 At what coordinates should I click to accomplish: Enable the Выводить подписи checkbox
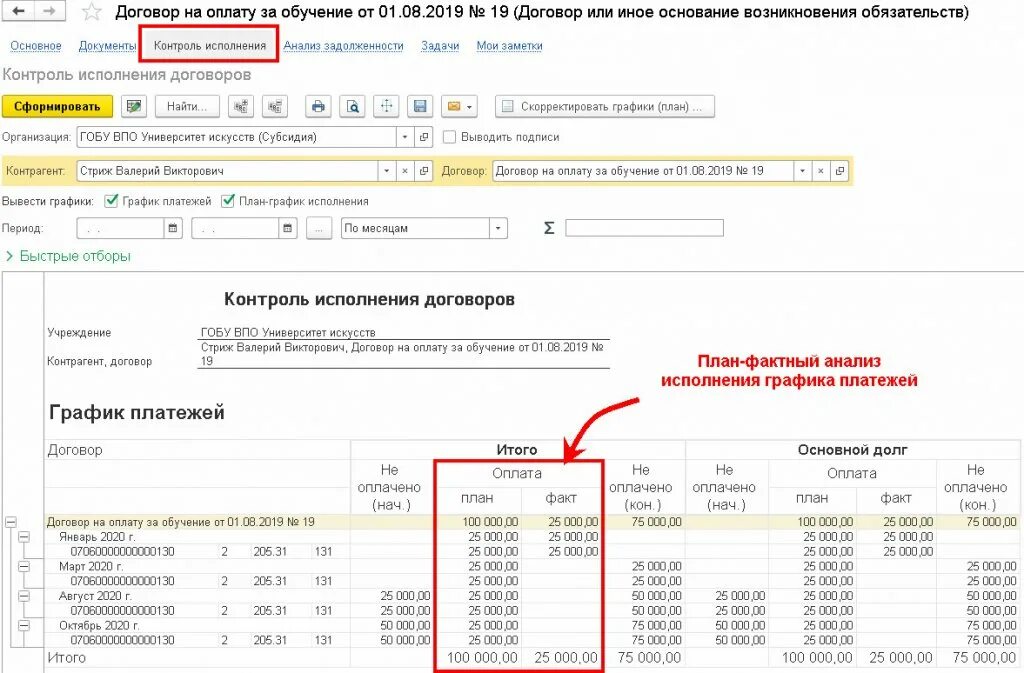click(448, 137)
